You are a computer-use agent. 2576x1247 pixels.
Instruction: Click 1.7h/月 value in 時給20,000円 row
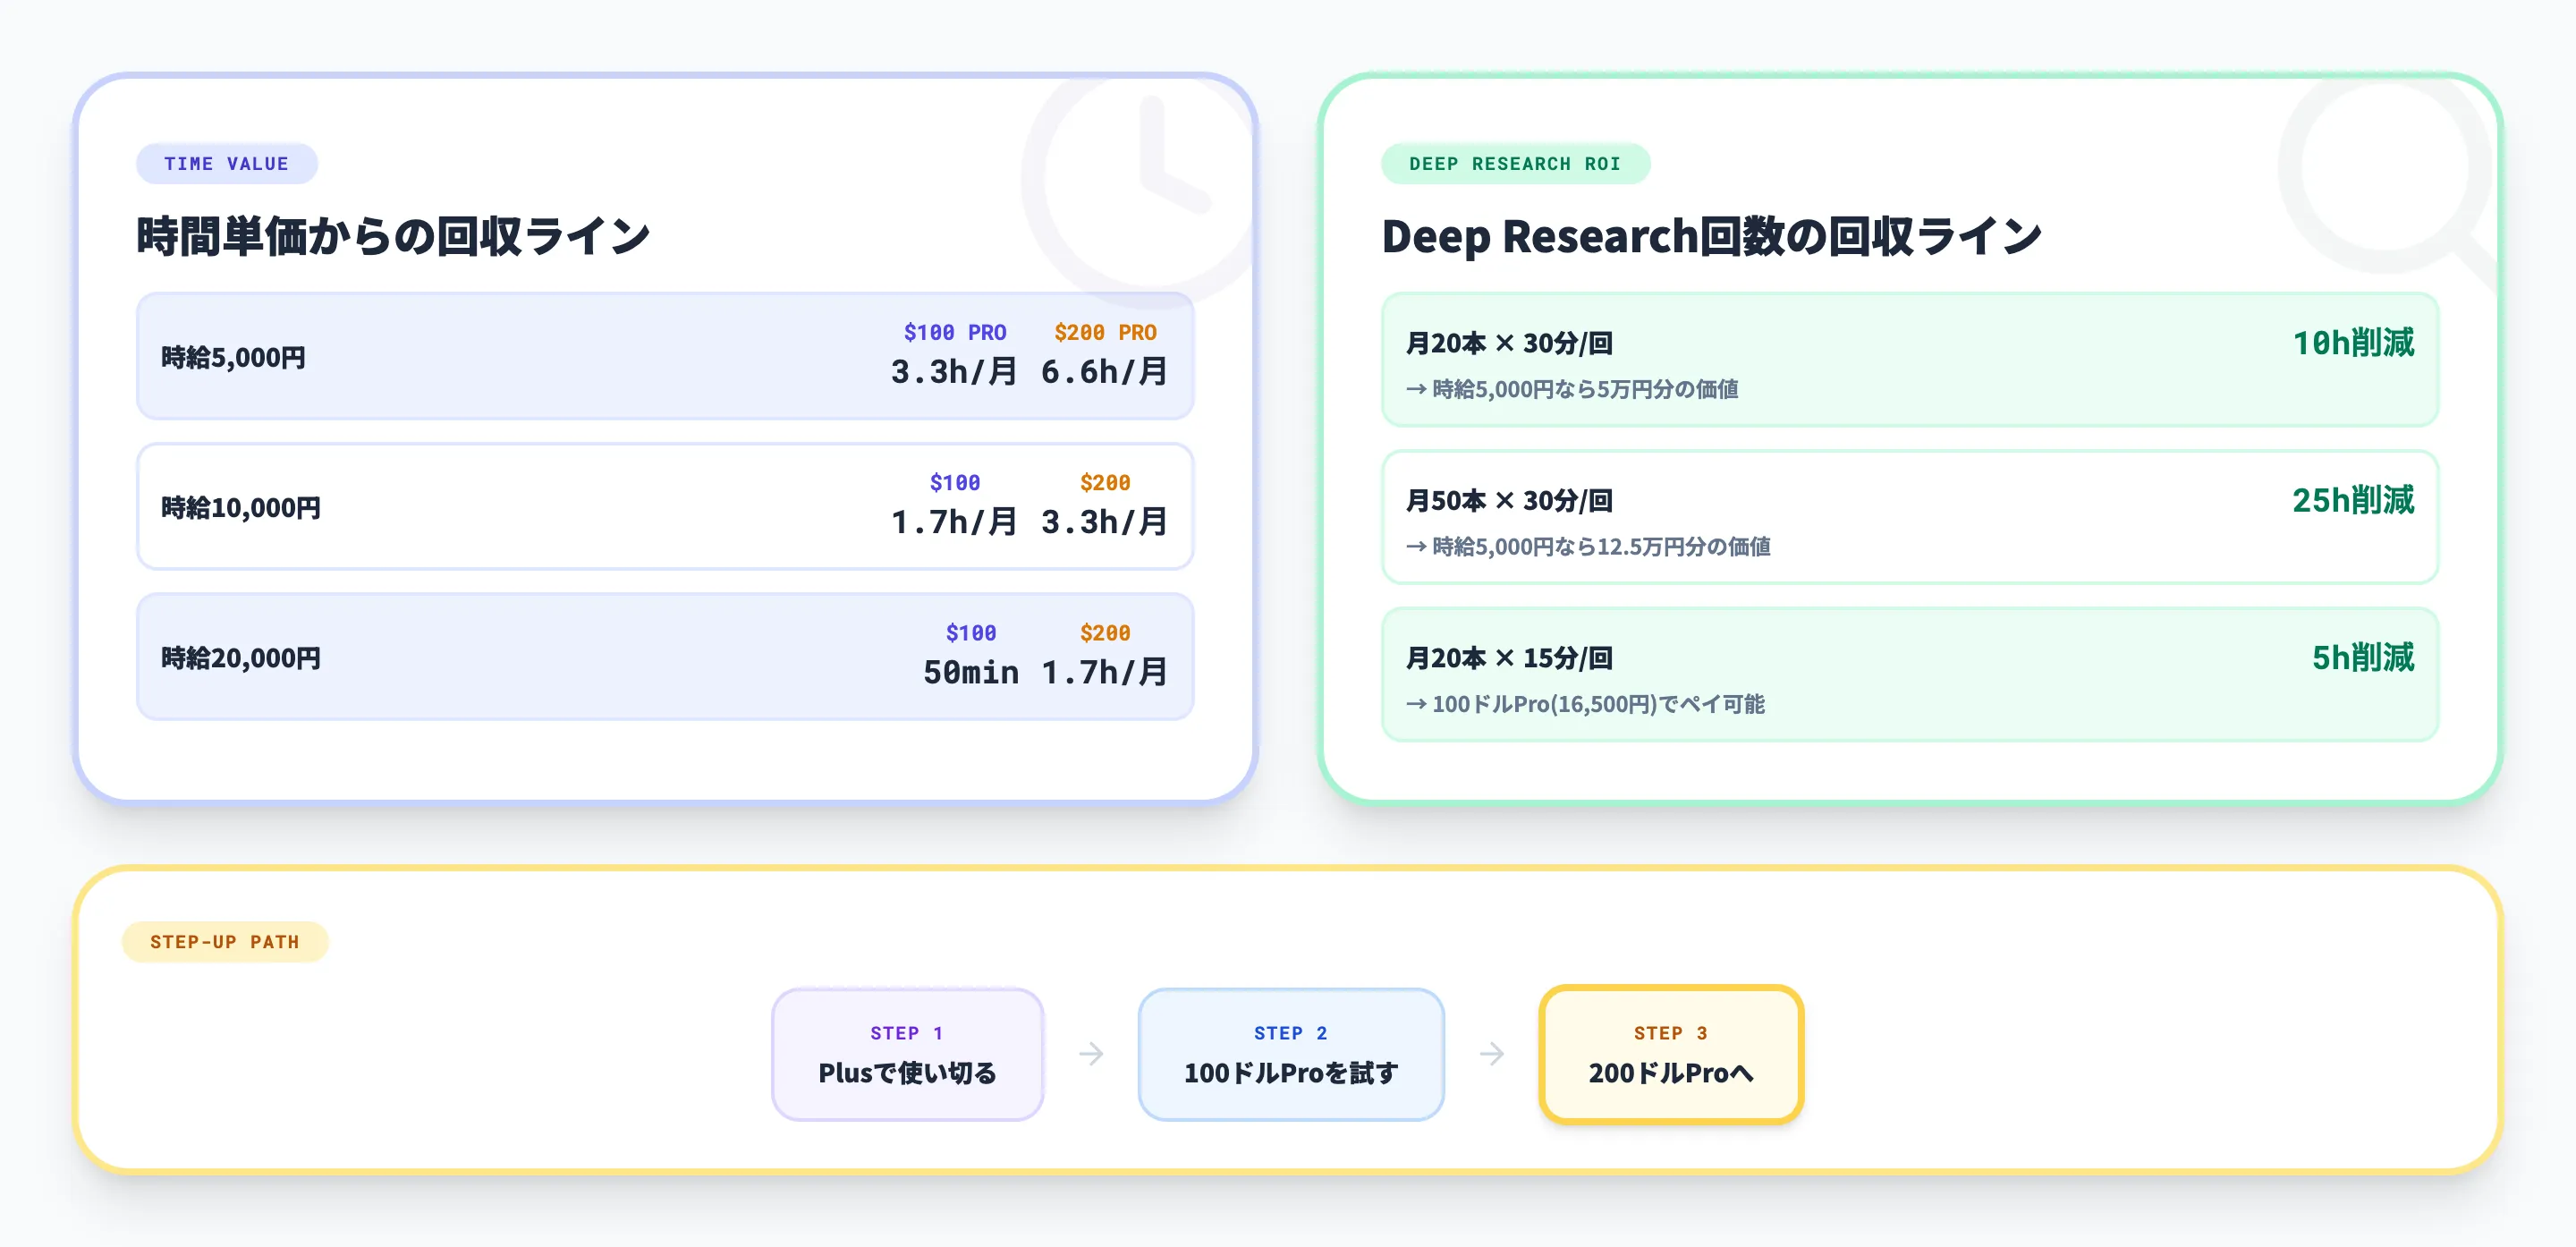pos(1104,672)
